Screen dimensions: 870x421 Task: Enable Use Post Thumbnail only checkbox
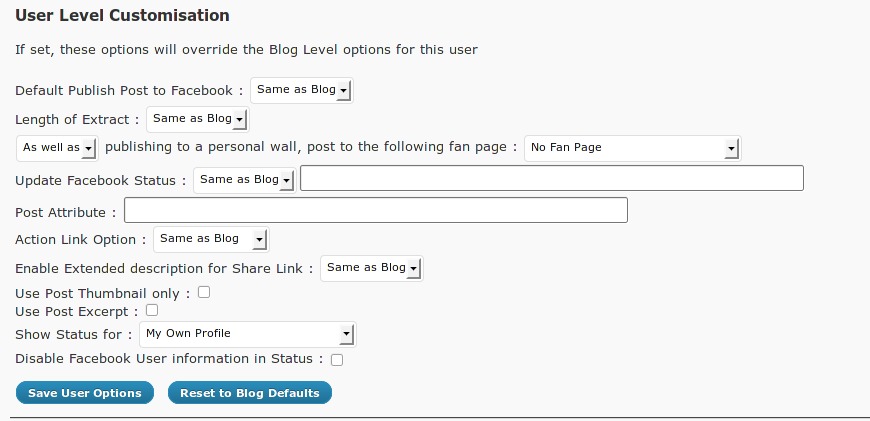pyautogui.click(x=204, y=293)
